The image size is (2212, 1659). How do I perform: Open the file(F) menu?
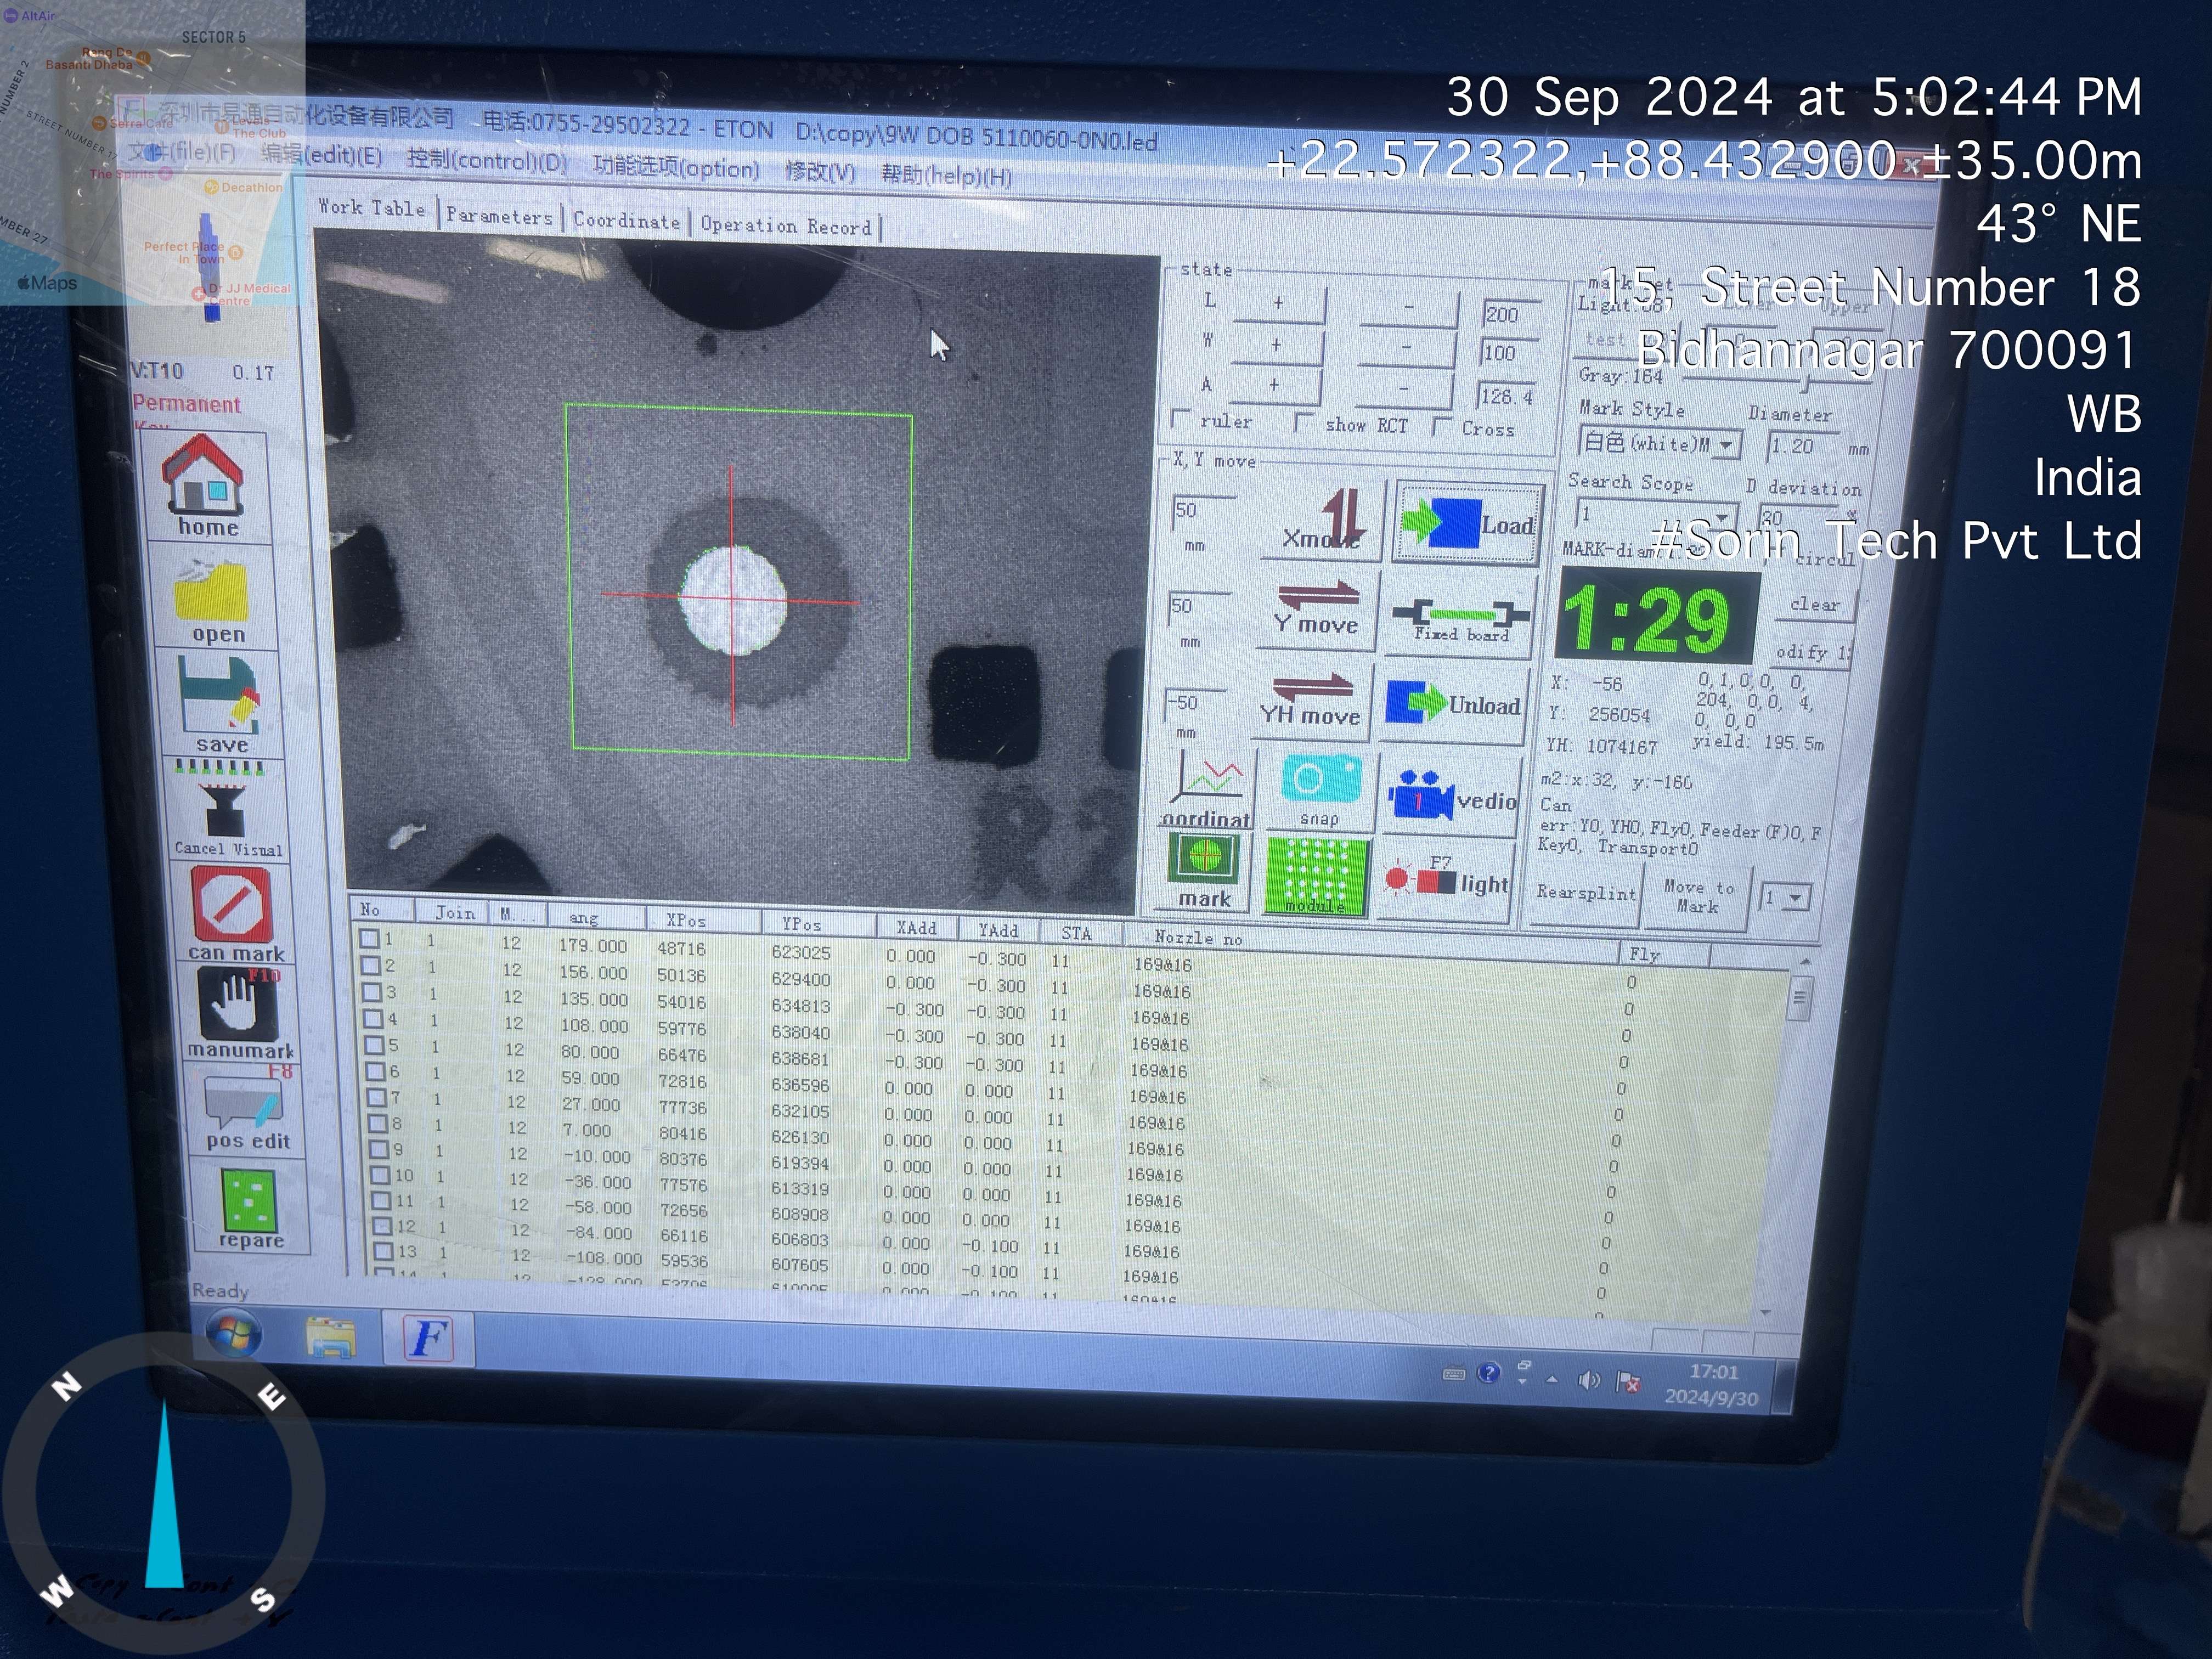click(182, 152)
